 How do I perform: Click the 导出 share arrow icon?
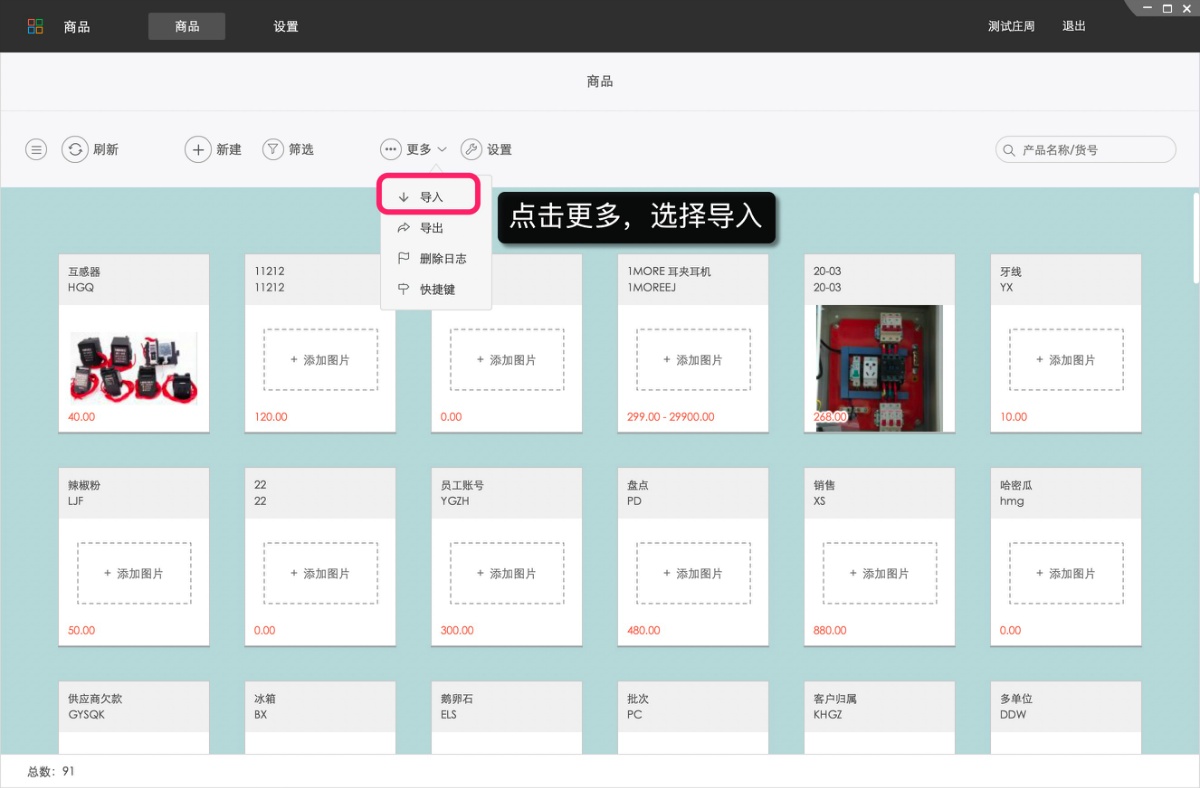tap(404, 228)
